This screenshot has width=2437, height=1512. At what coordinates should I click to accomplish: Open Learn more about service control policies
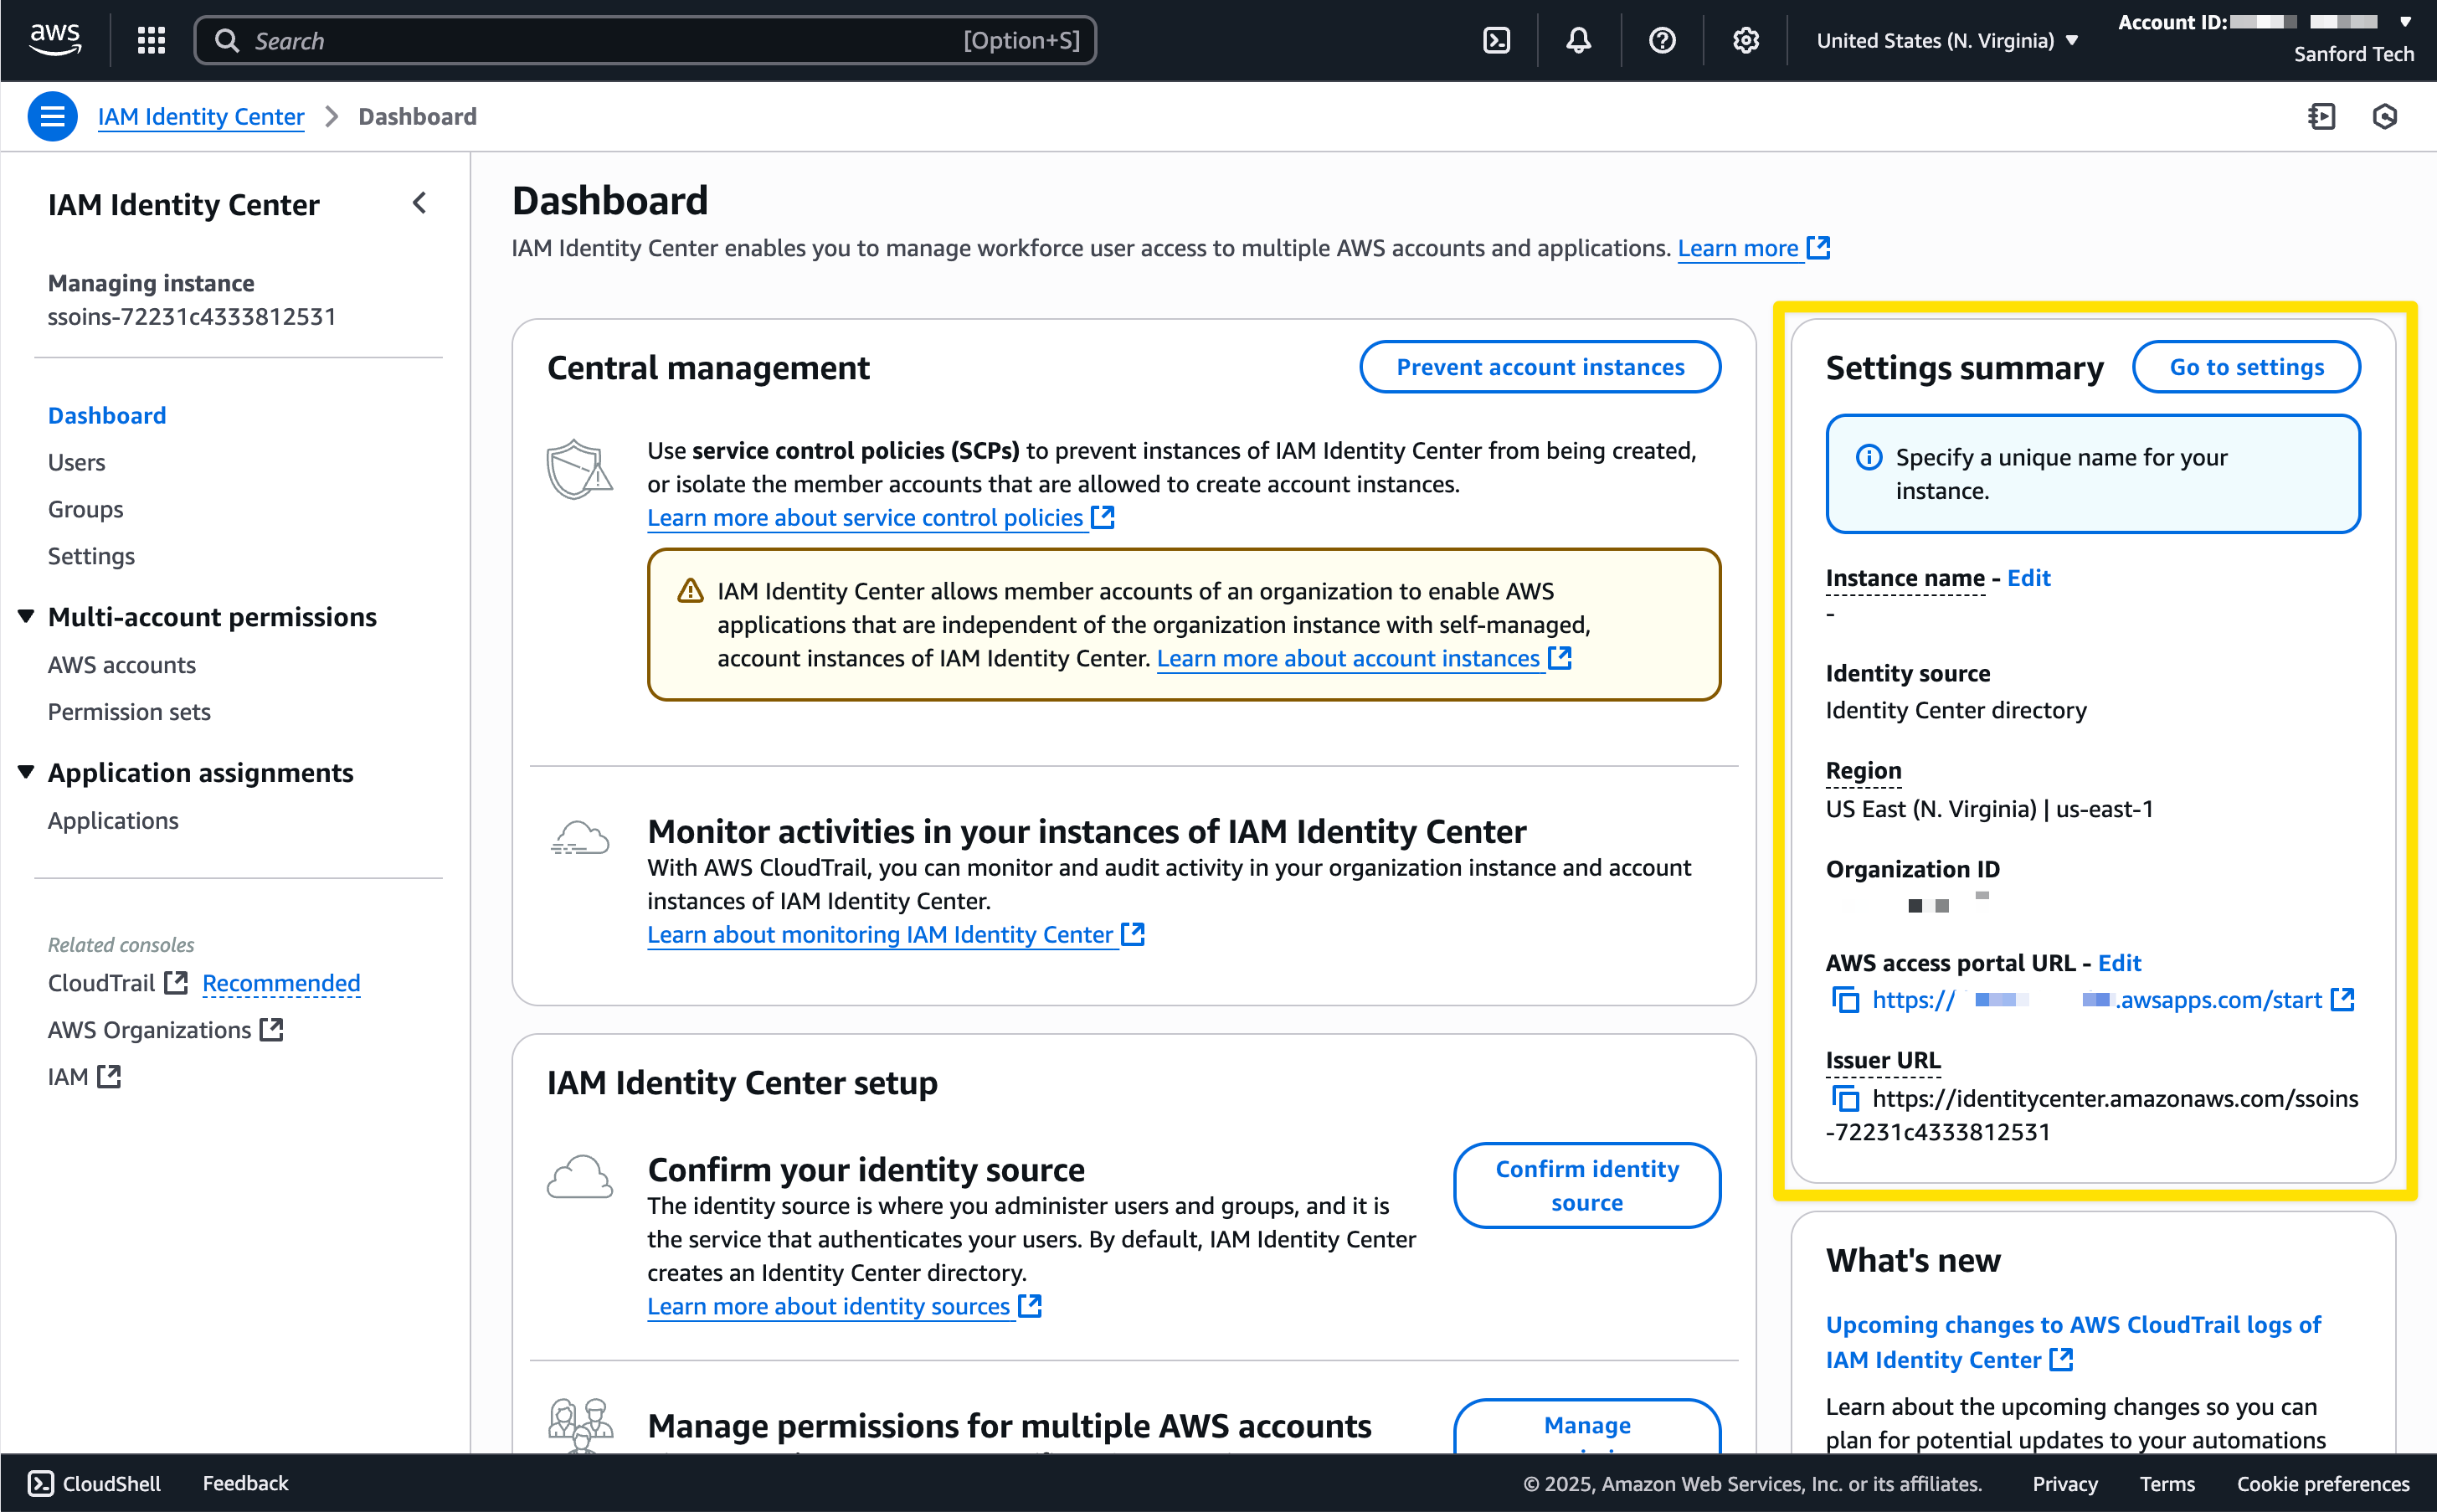point(880,518)
